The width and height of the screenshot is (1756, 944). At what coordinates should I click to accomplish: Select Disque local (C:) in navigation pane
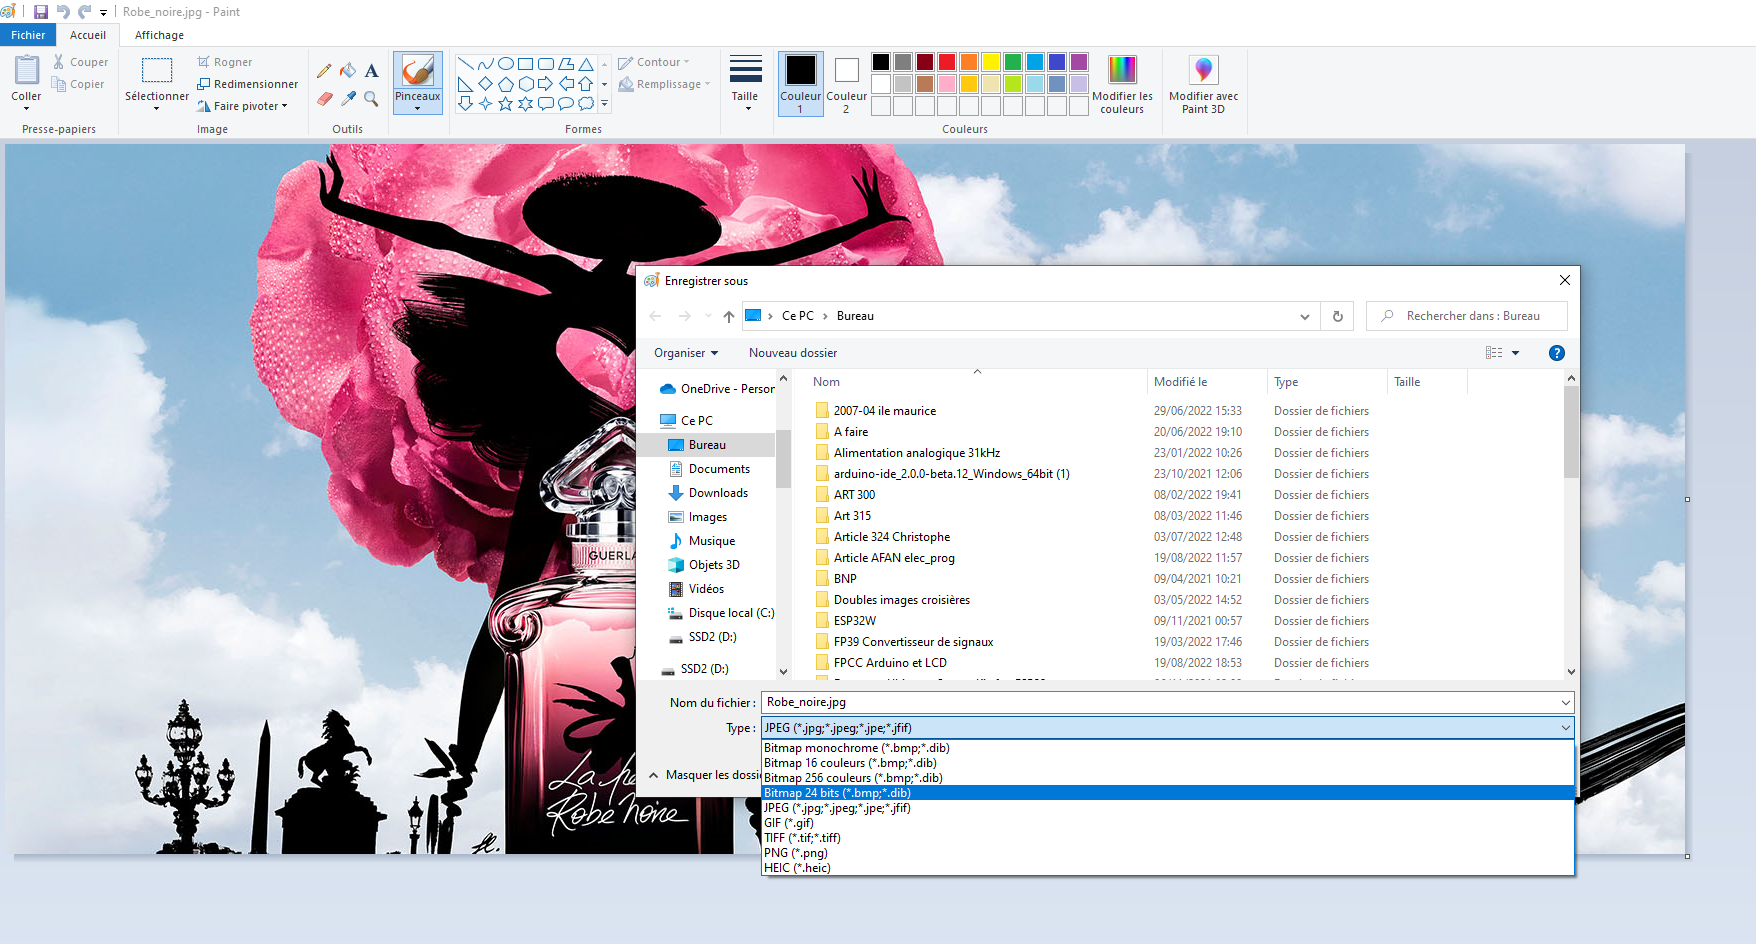click(721, 613)
